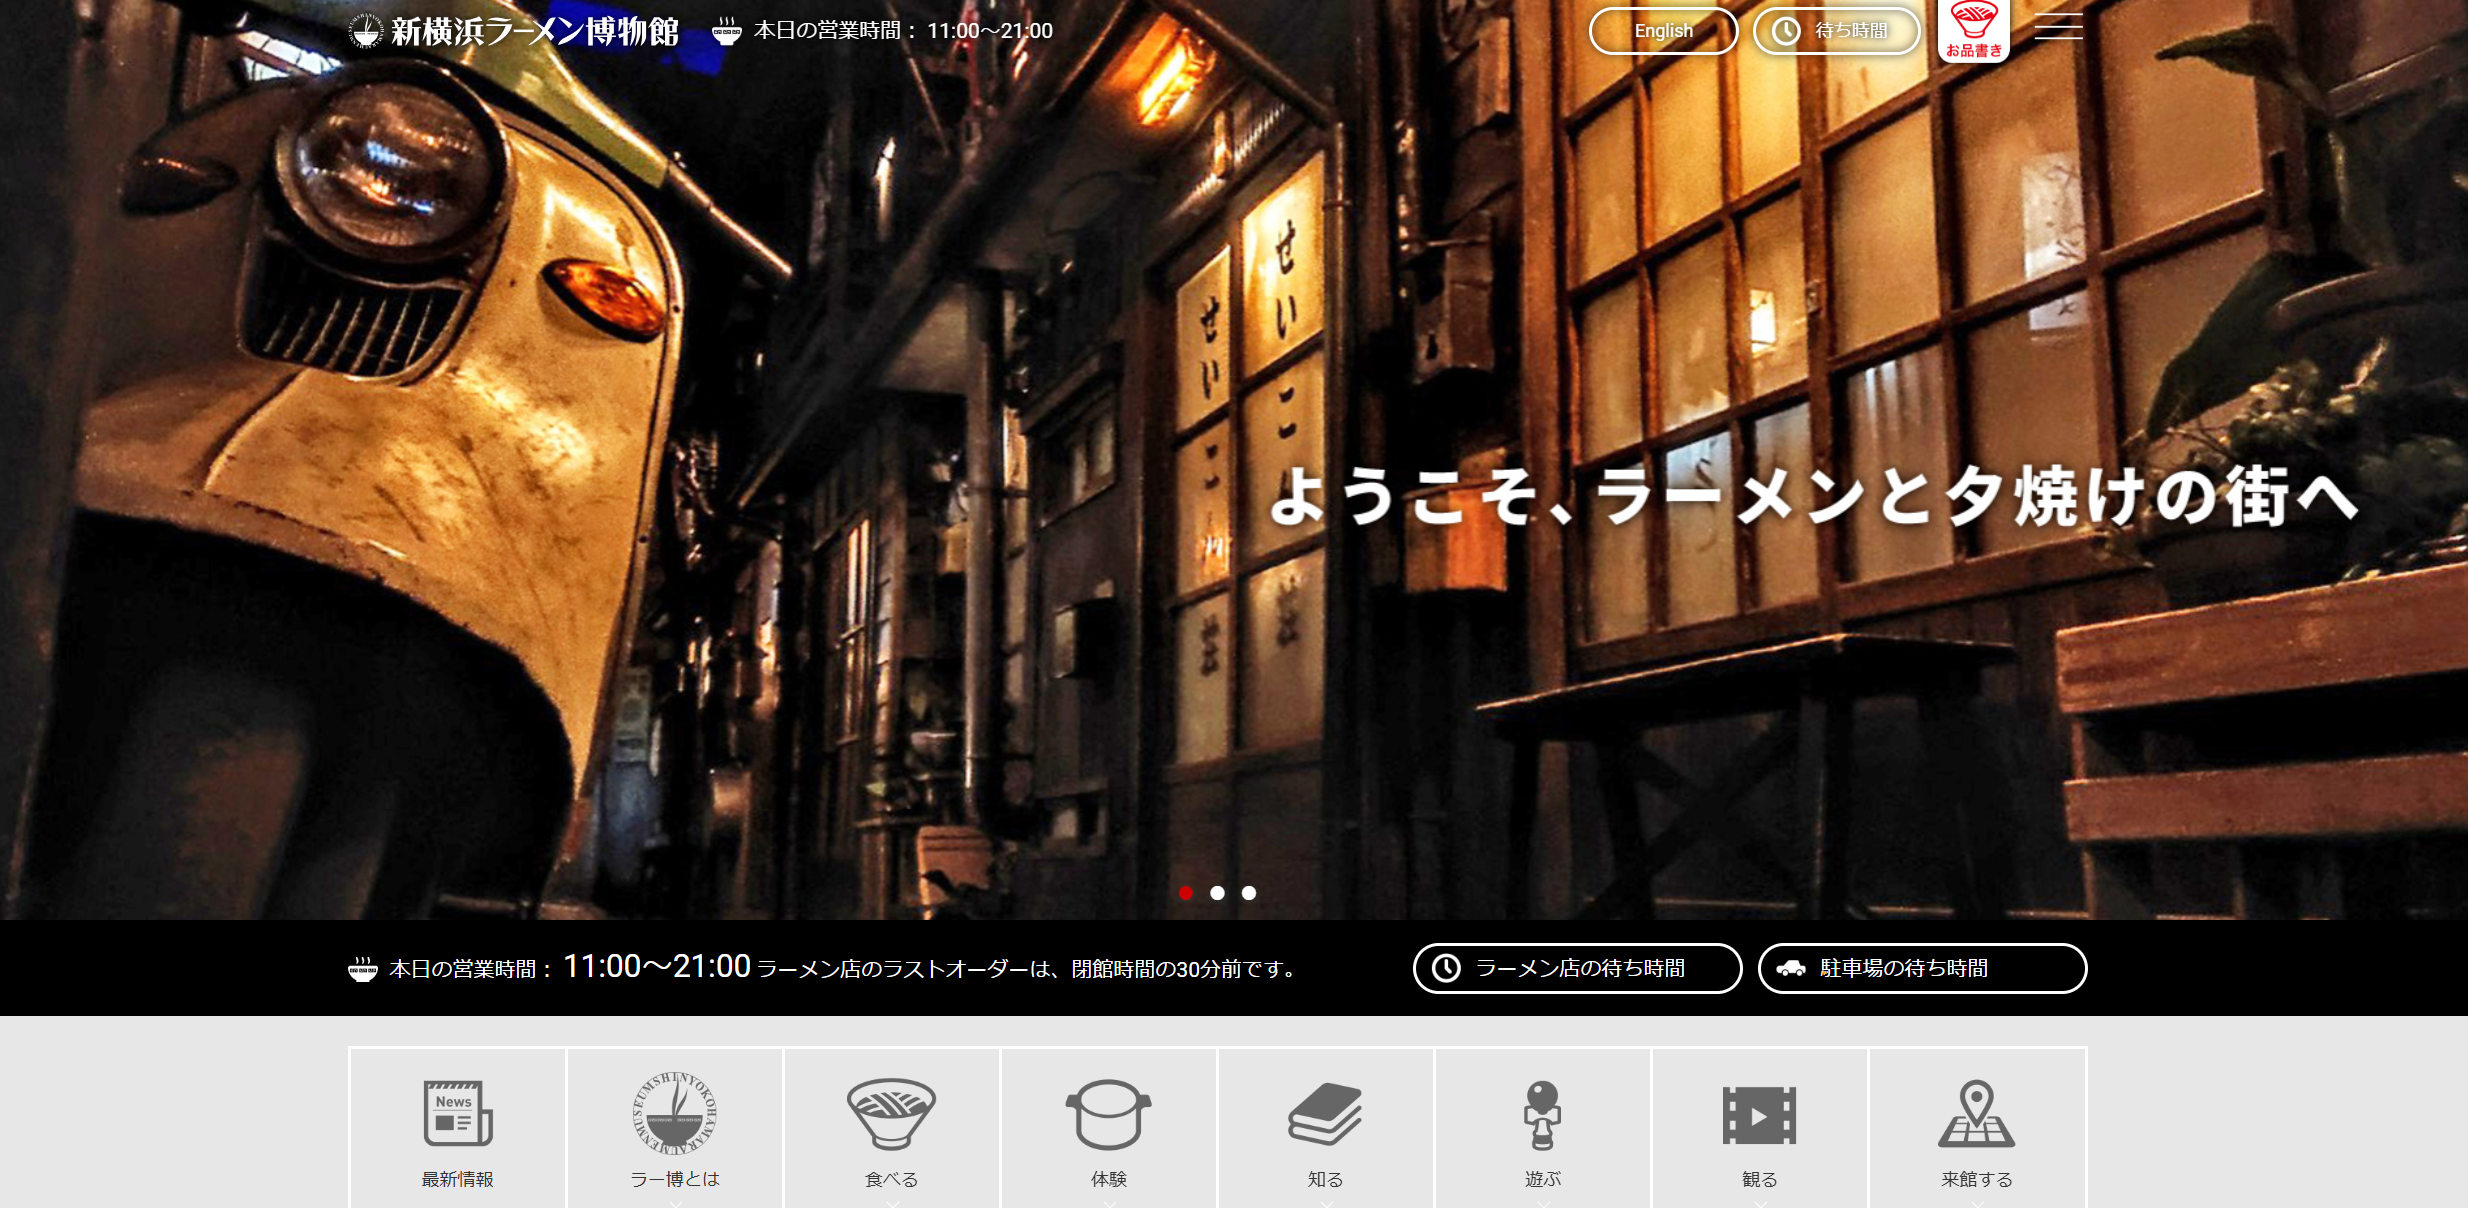This screenshot has width=2468, height=1208.
Task: Click the ramen bowl 食べる icon
Action: 891,1113
